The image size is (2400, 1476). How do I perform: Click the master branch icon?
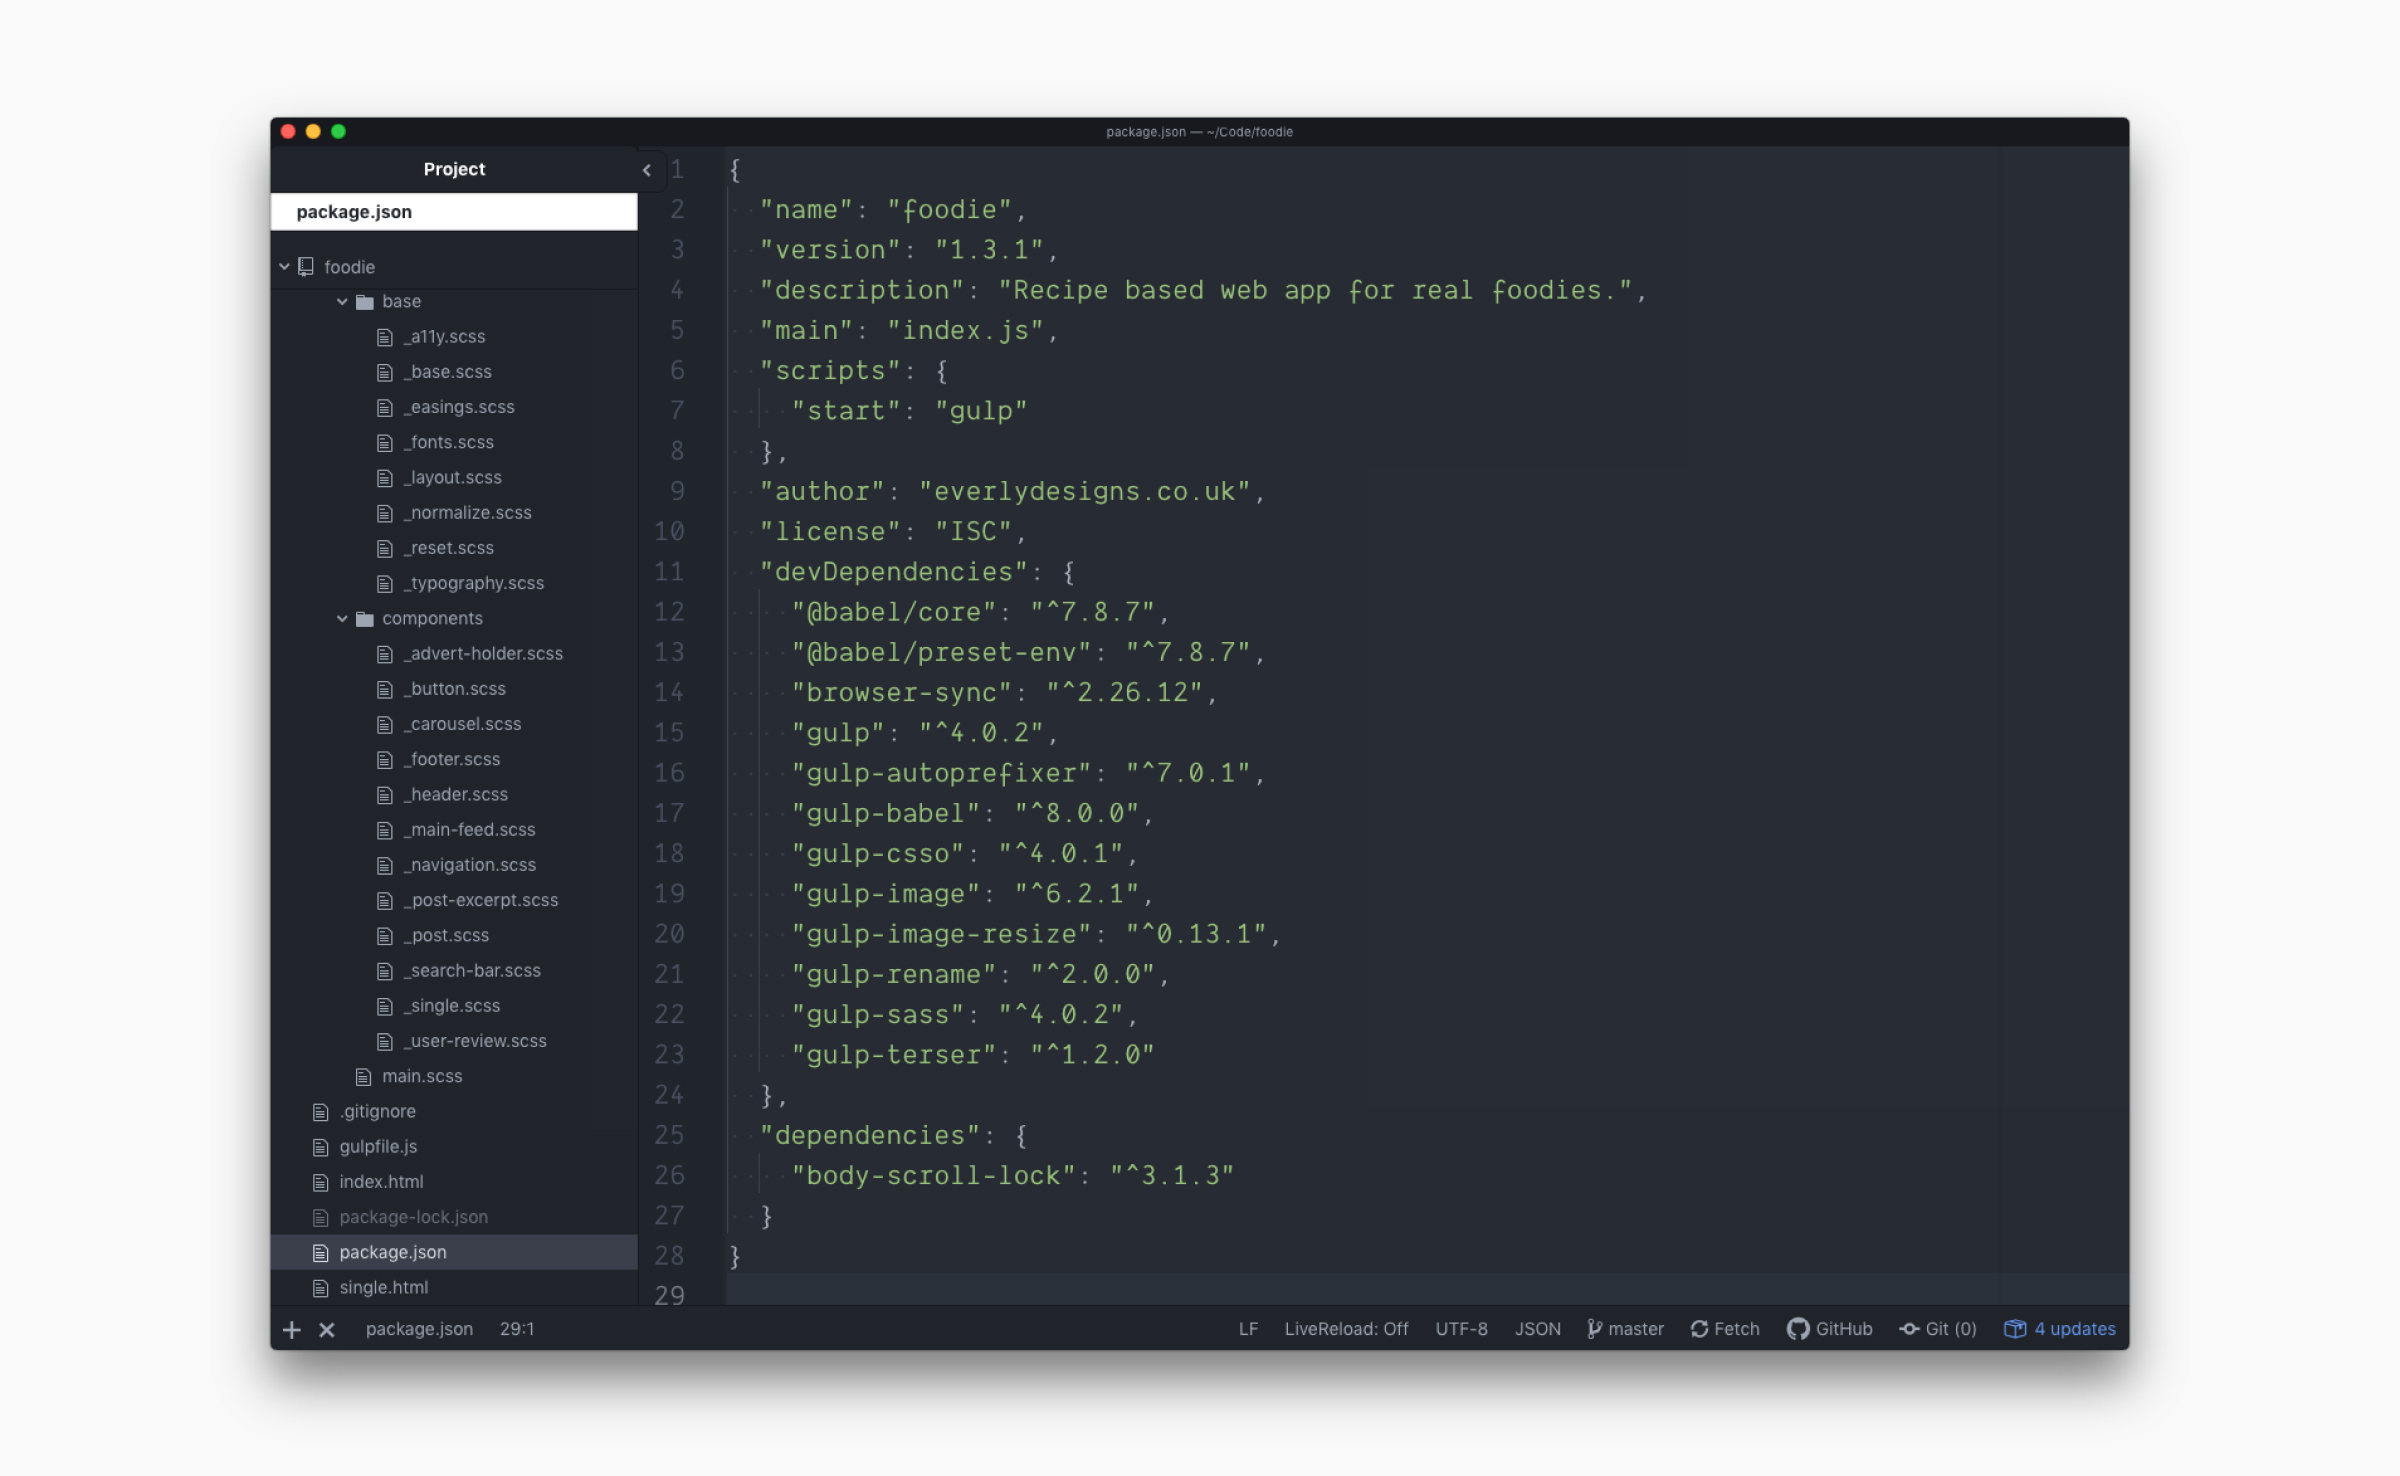point(1594,1329)
